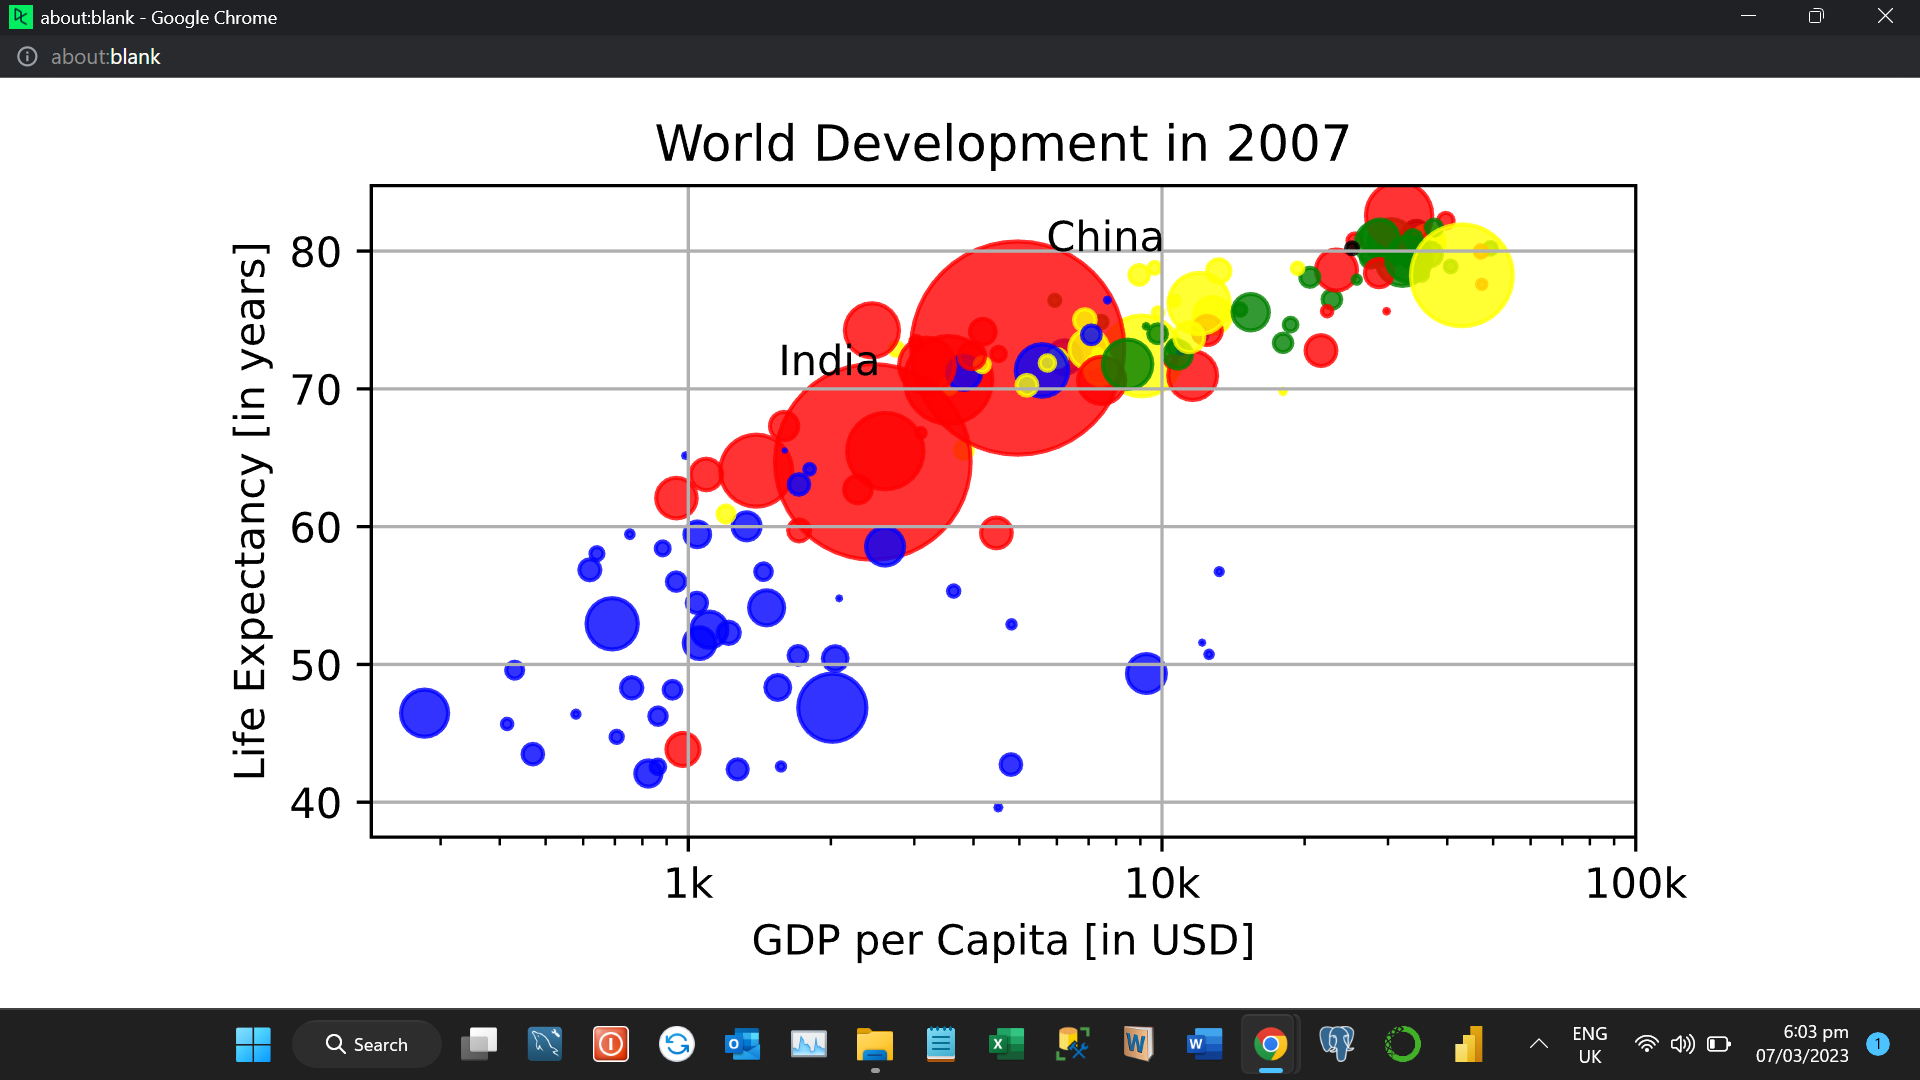Launch pgAdmin via the PostgreSQL elephant icon

(x=1336, y=1043)
